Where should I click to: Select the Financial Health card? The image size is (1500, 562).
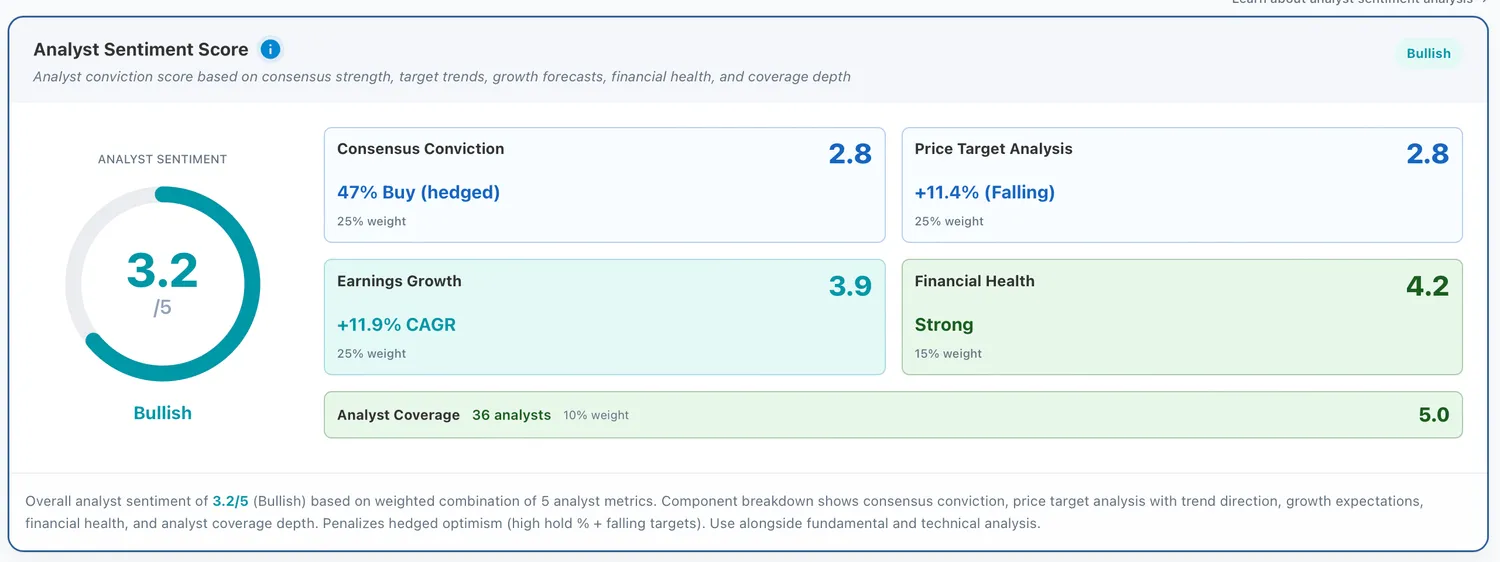1182,317
